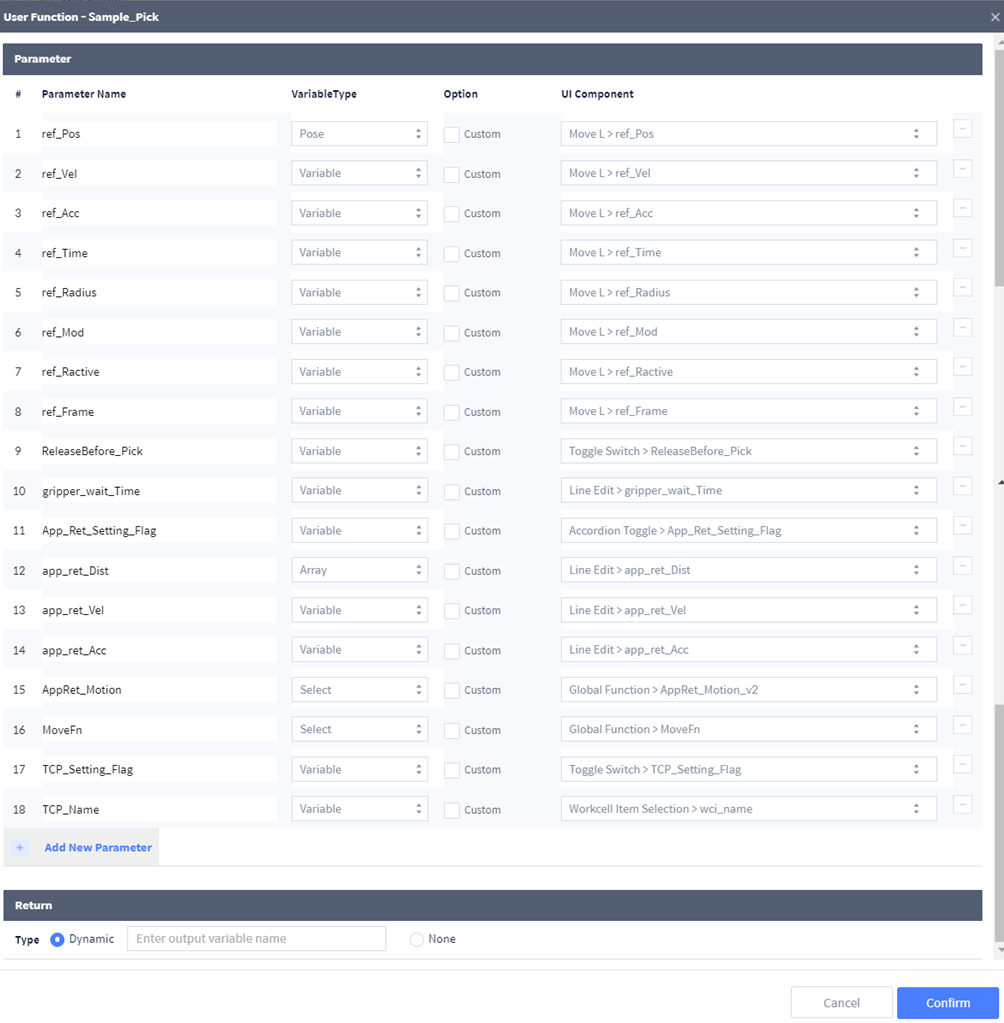Screen dimensions: 1004x1023
Task: Check the Custom box for gripper_wait_Time
Action: [x=452, y=492]
